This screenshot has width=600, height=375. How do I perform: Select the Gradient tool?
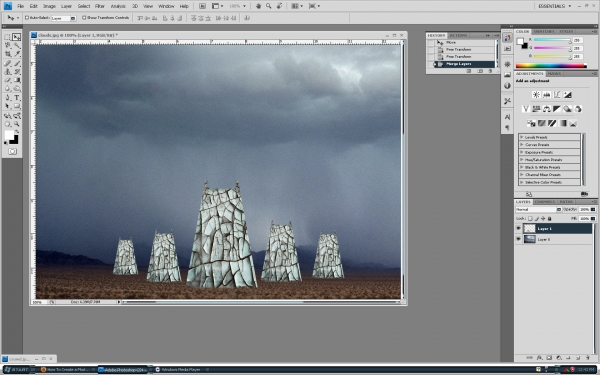16,80
